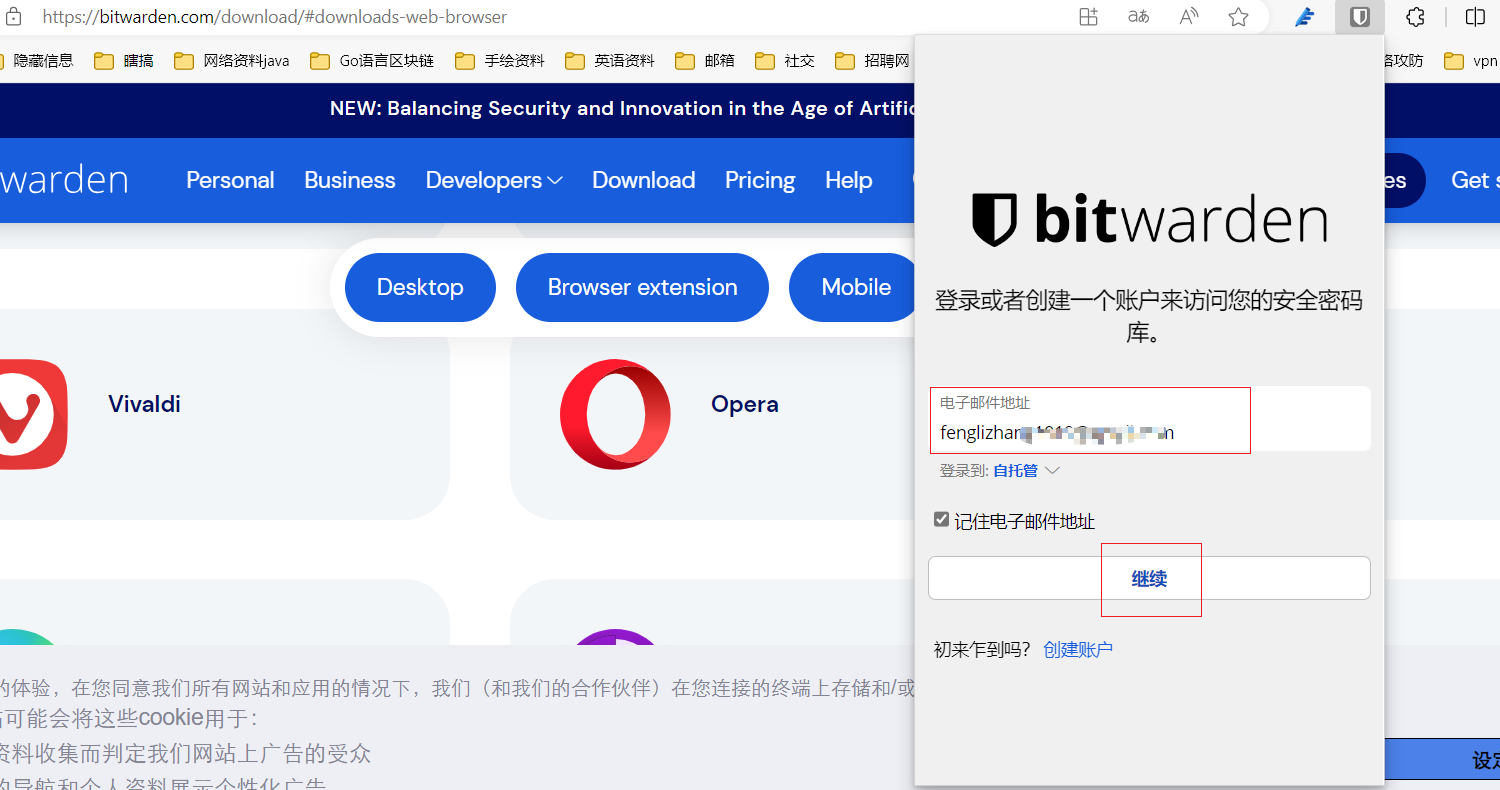This screenshot has width=1500, height=790.
Task: Open the 英语资料 bookmark folder
Action: pyautogui.click(x=610, y=61)
